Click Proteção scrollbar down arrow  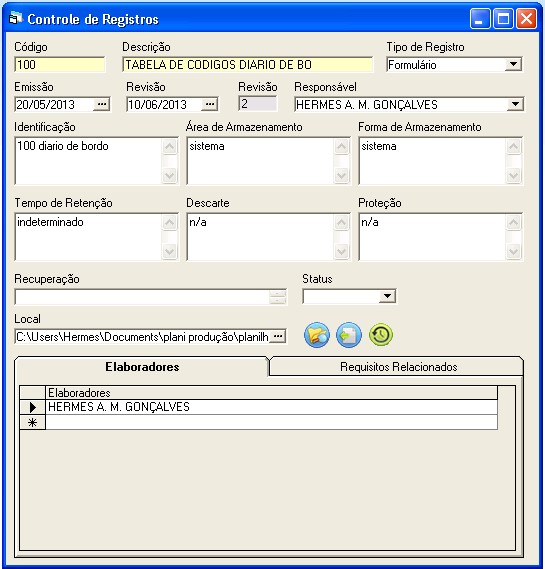pyautogui.click(x=513, y=251)
